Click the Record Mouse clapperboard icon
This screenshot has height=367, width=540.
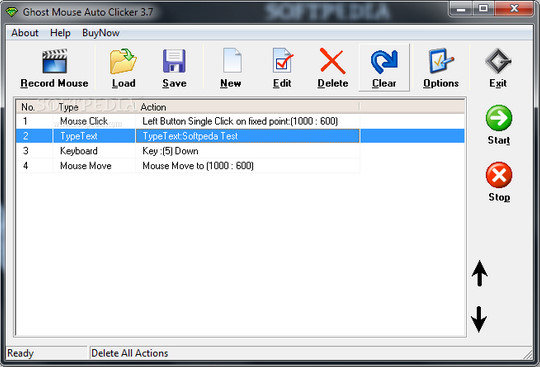click(x=54, y=61)
